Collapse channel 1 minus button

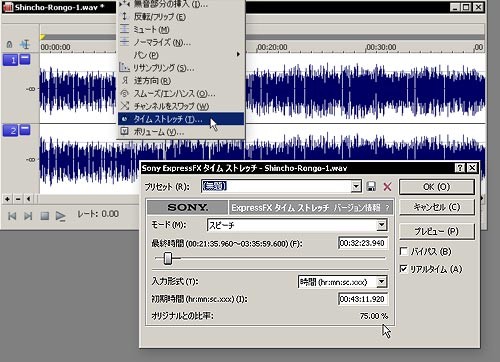coord(25,59)
